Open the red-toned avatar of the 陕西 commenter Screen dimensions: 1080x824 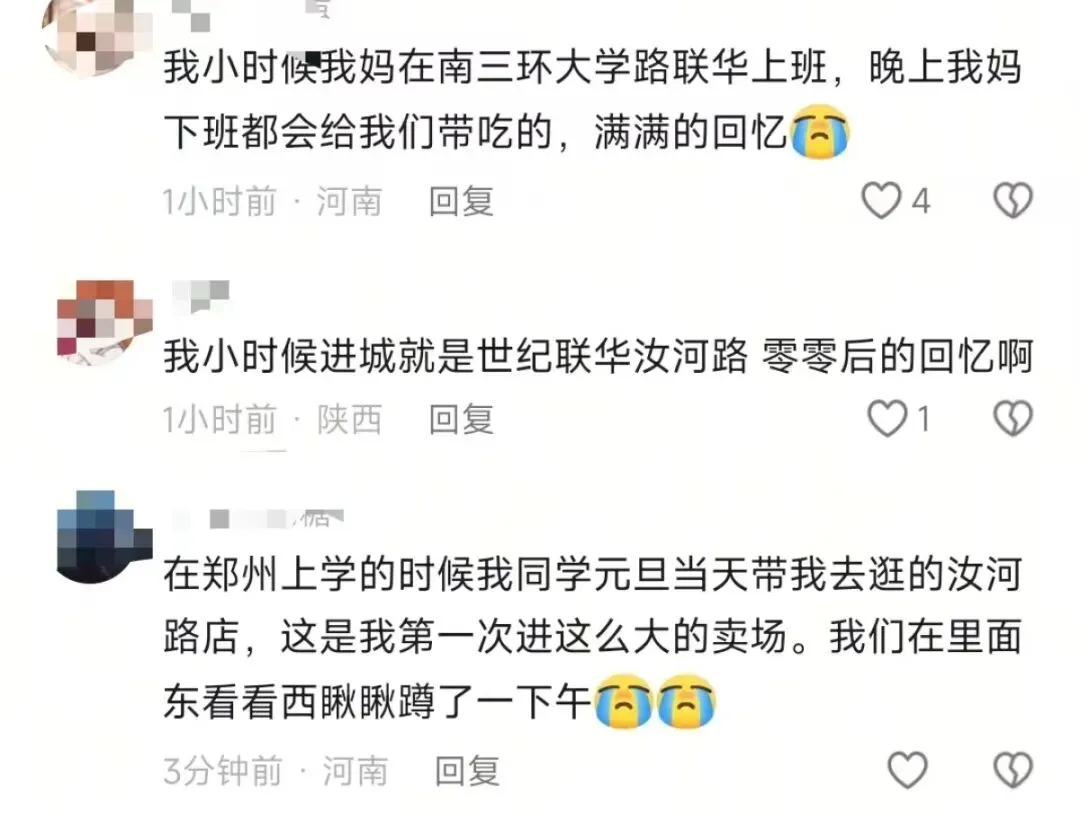(105, 322)
